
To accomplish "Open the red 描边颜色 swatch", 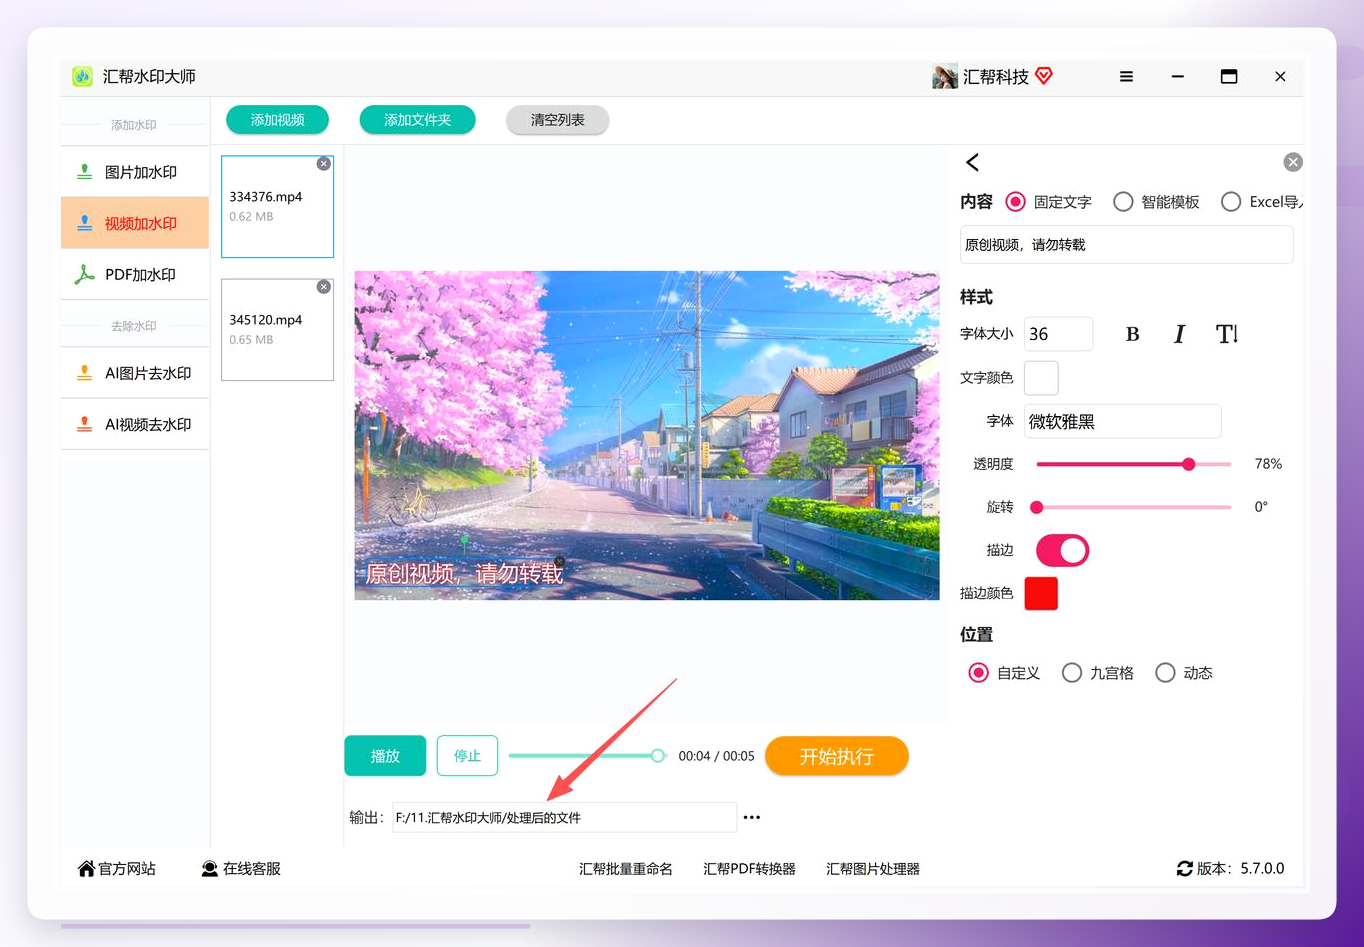I will coord(1041,593).
